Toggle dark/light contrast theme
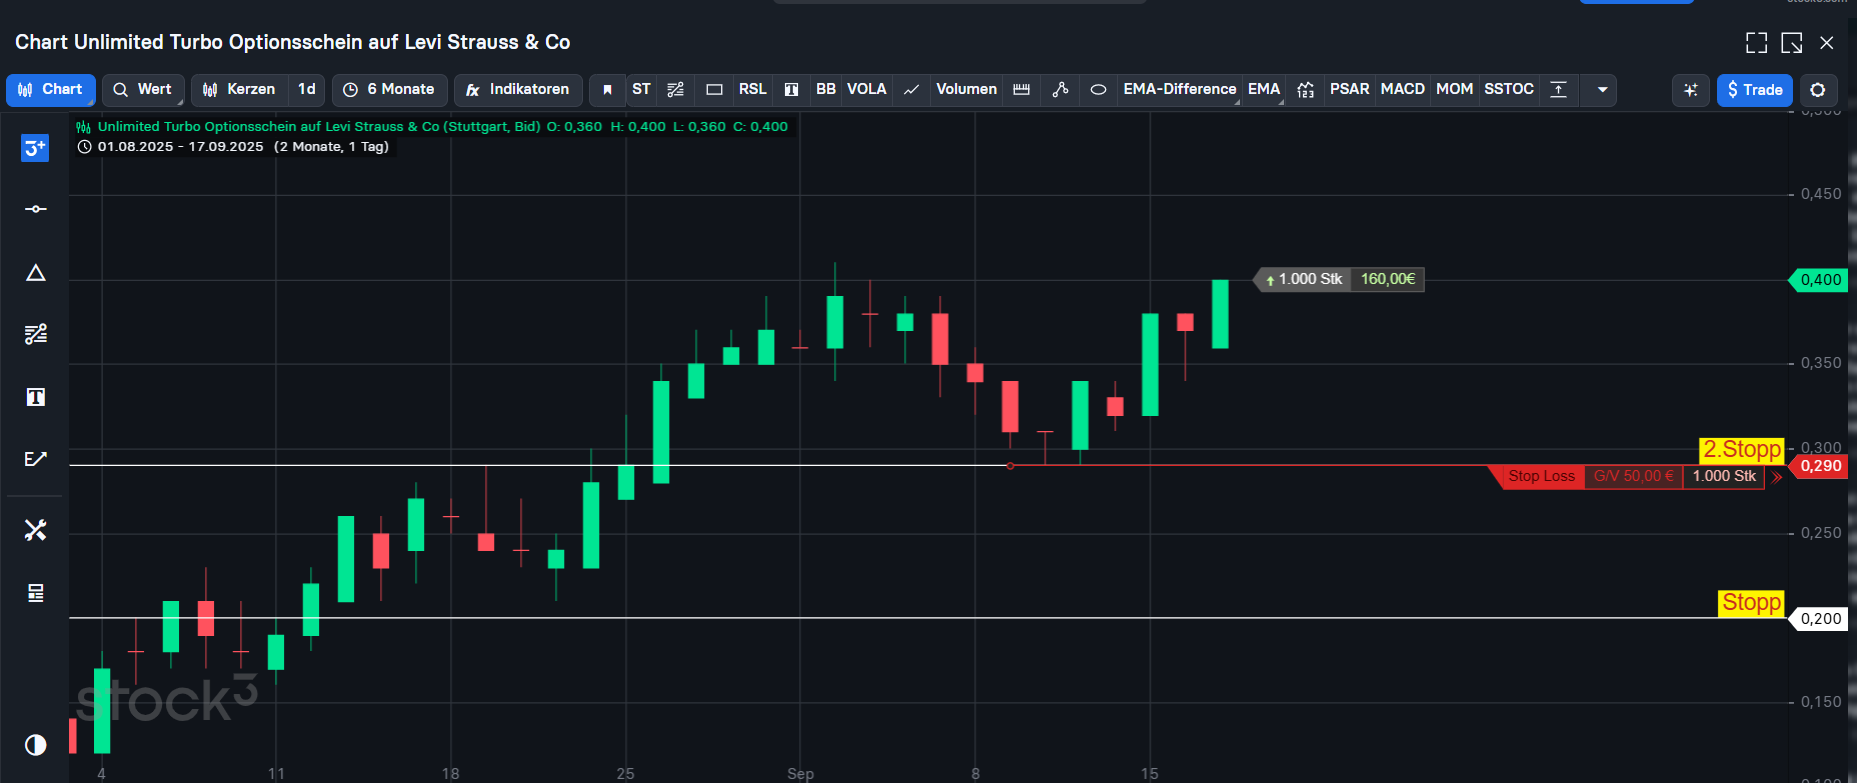 pos(35,745)
